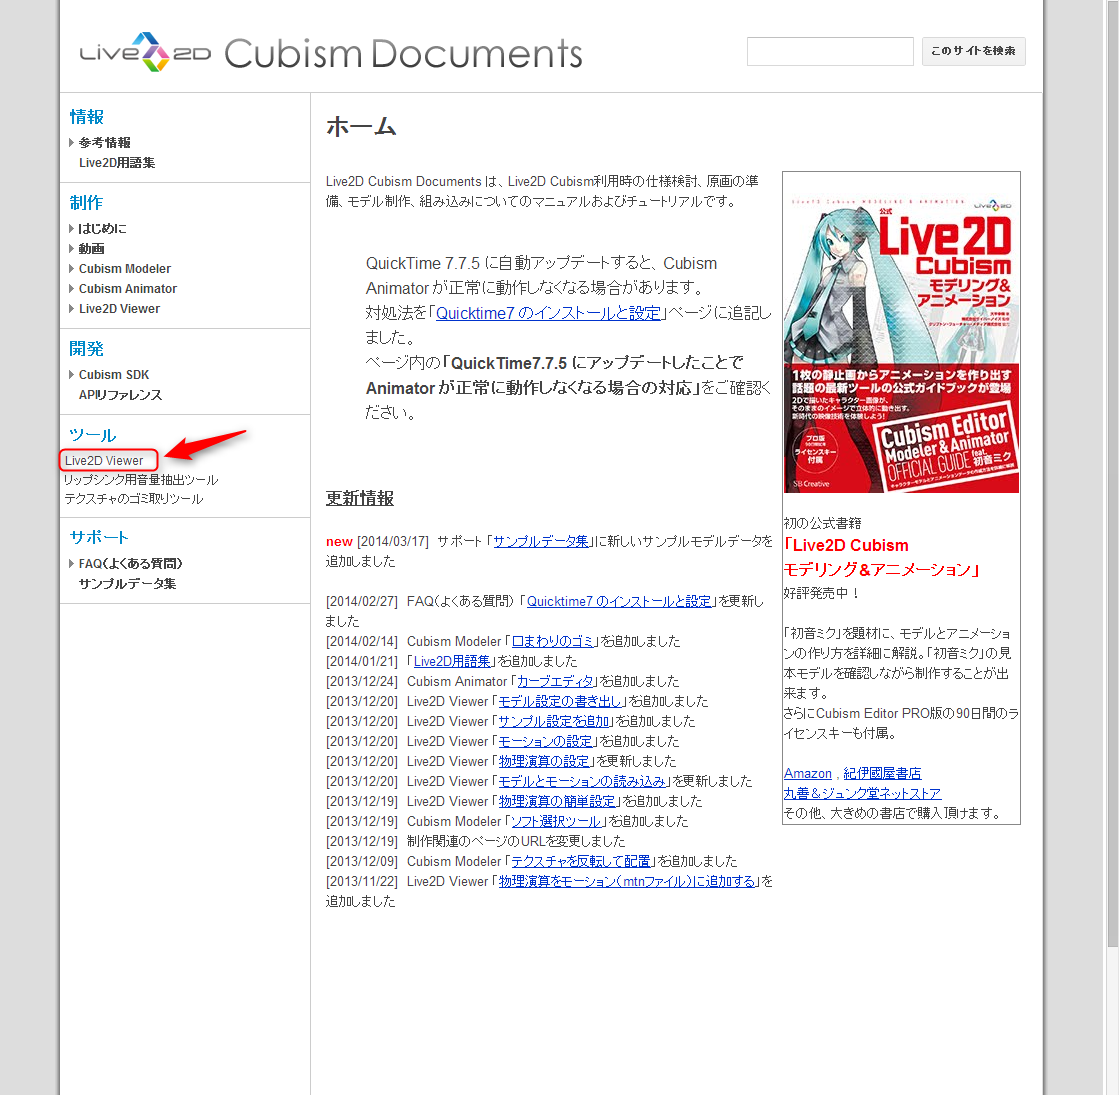Open モデル設定の書き出し update link

pos(560,701)
